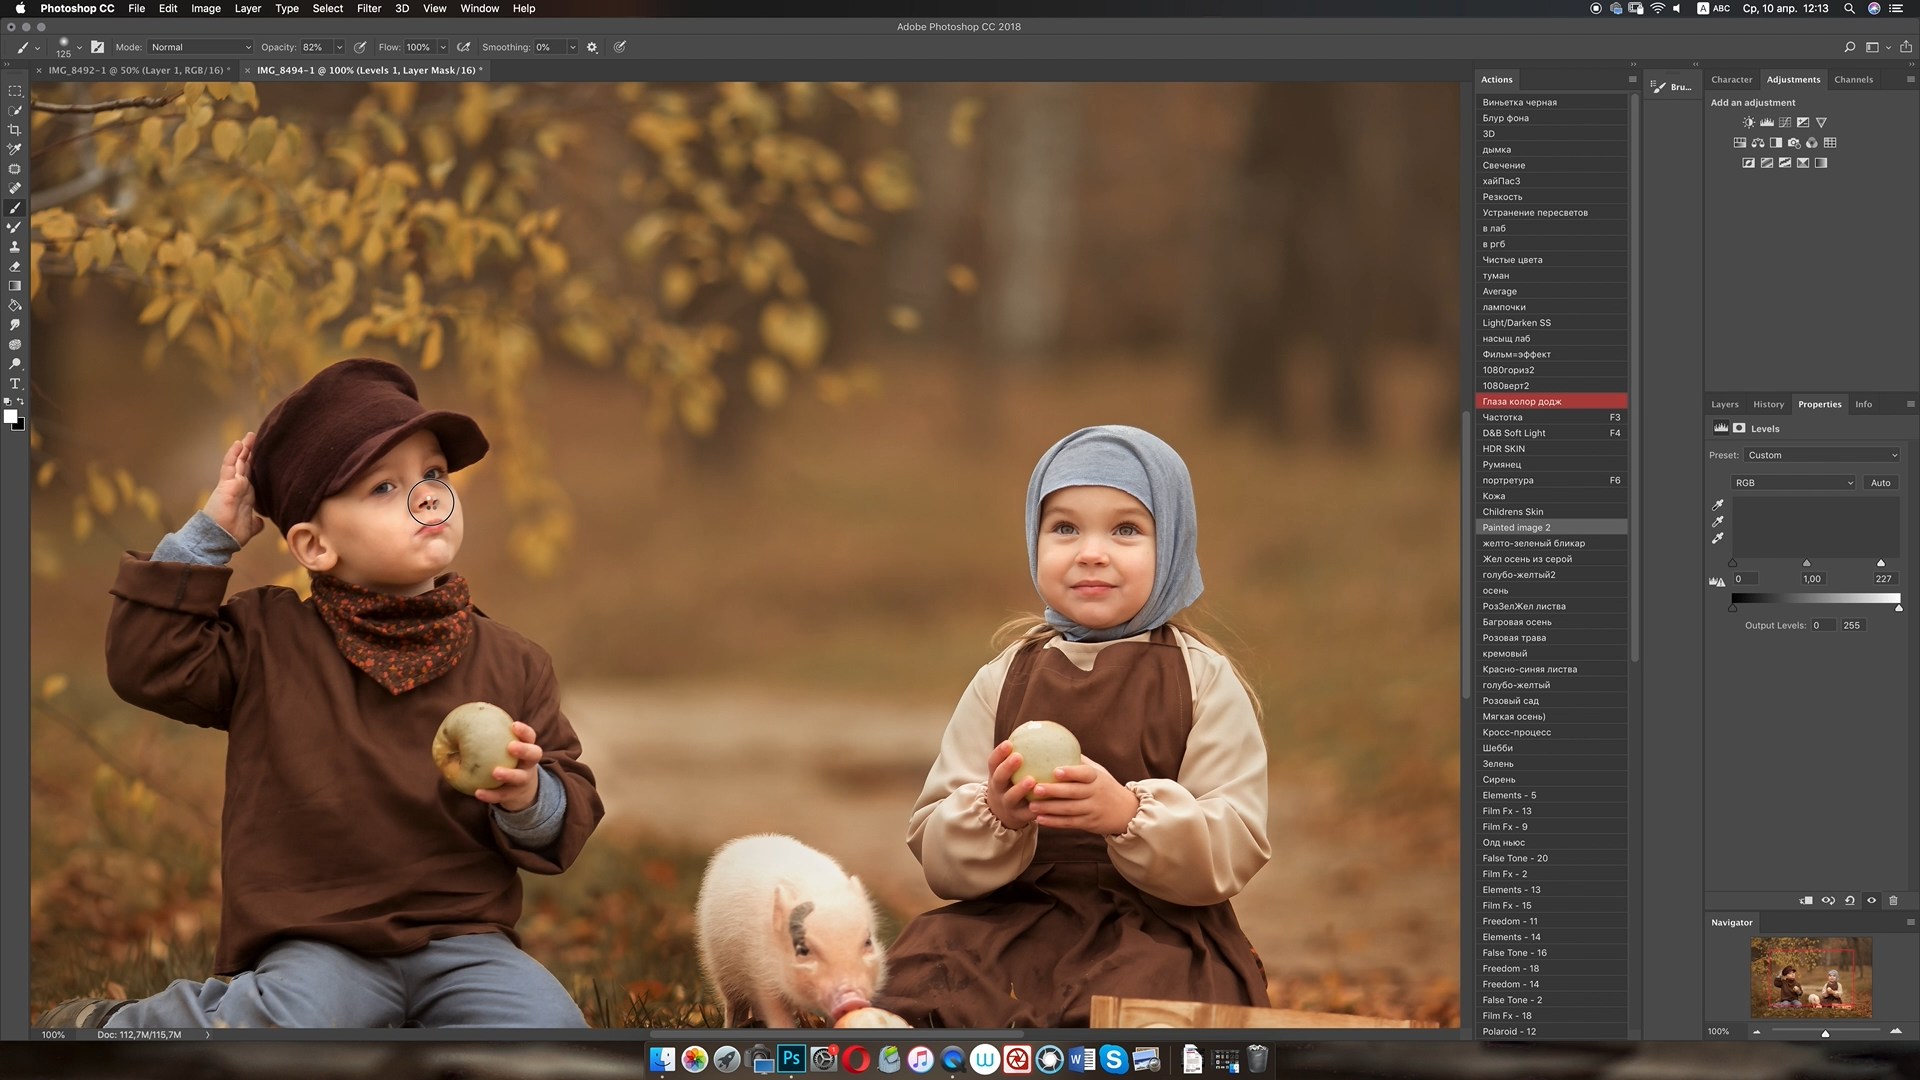The width and height of the screenshot is (1920, 1080).
Task: Open the RGB channel dropdown
Action: click(1794, 483)
